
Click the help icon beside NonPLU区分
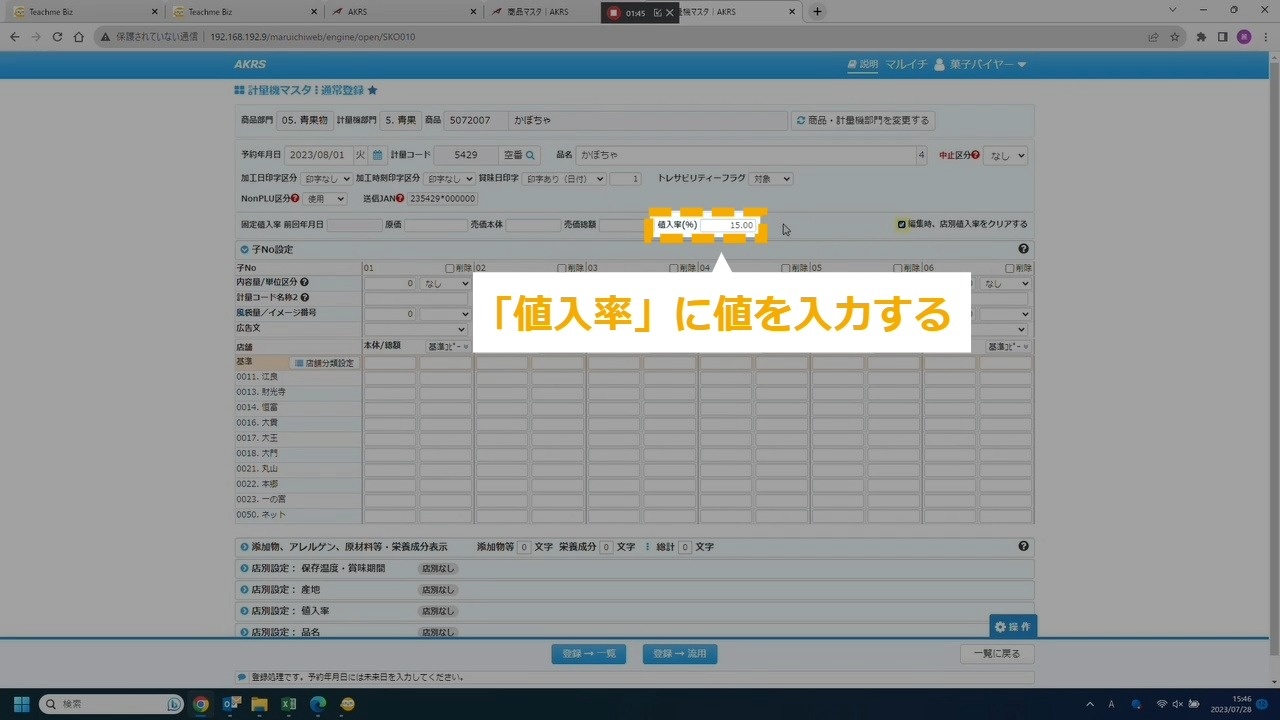tap(295, 198)
